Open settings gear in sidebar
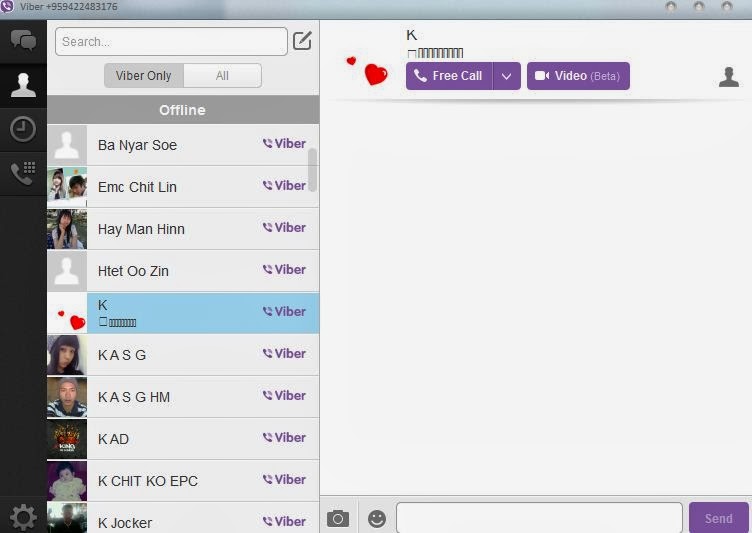 click(23, 517)
